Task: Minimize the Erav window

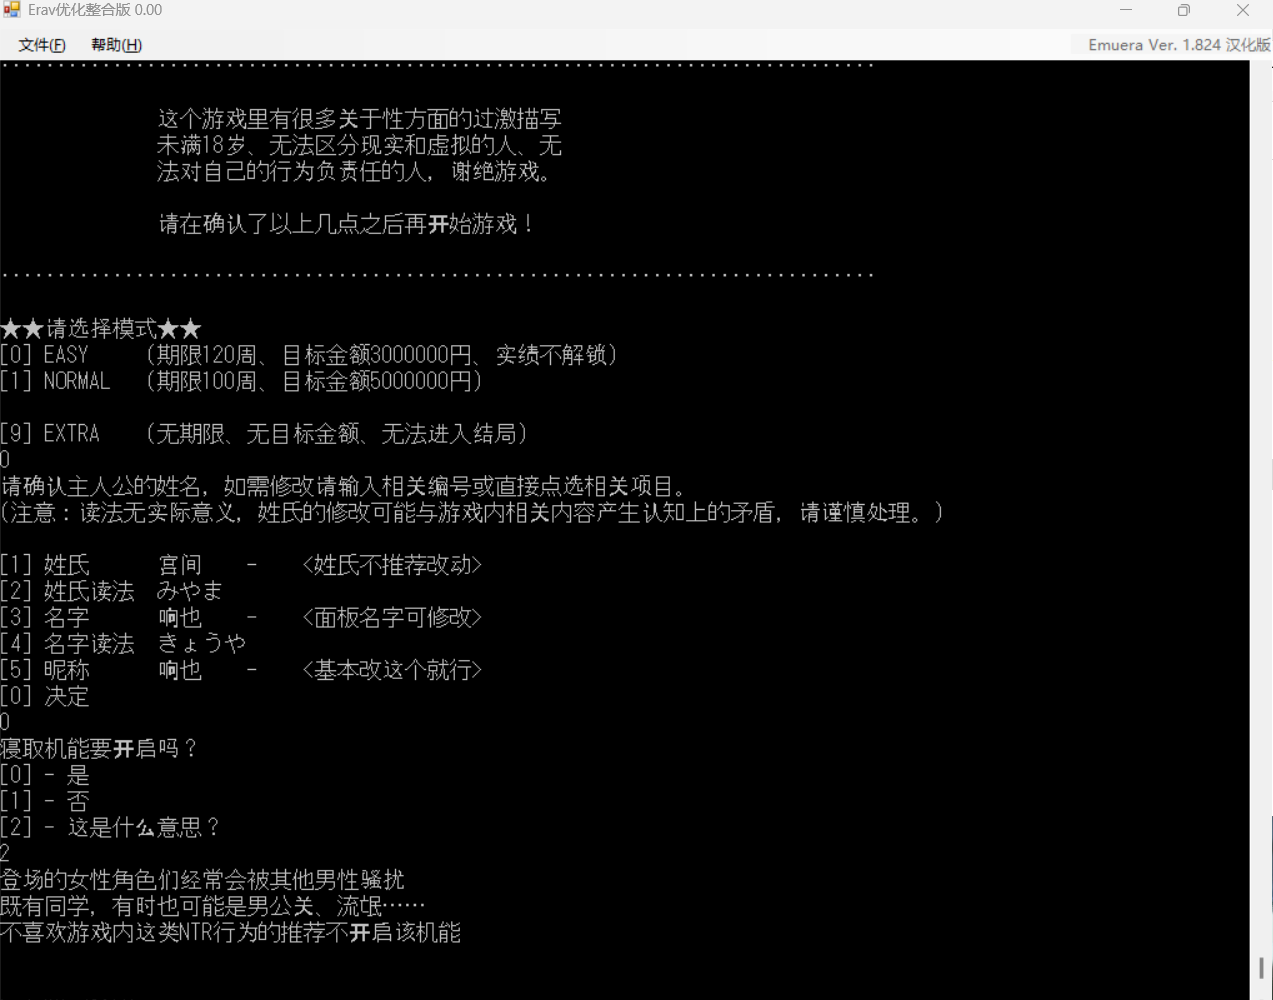Action: pos(1126,10)
